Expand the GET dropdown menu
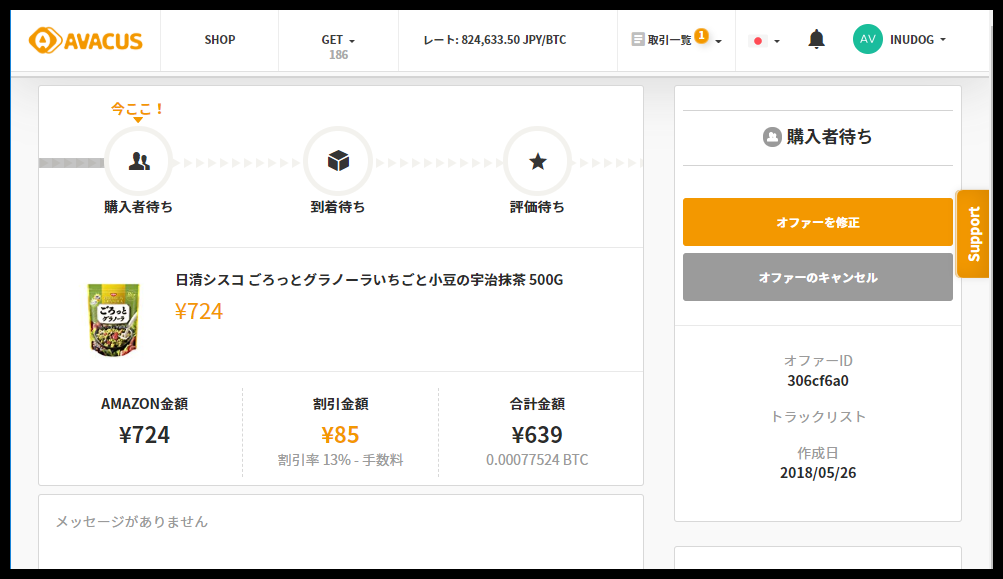The height and width of the screenshot is (579, 1003). [338, 40]
